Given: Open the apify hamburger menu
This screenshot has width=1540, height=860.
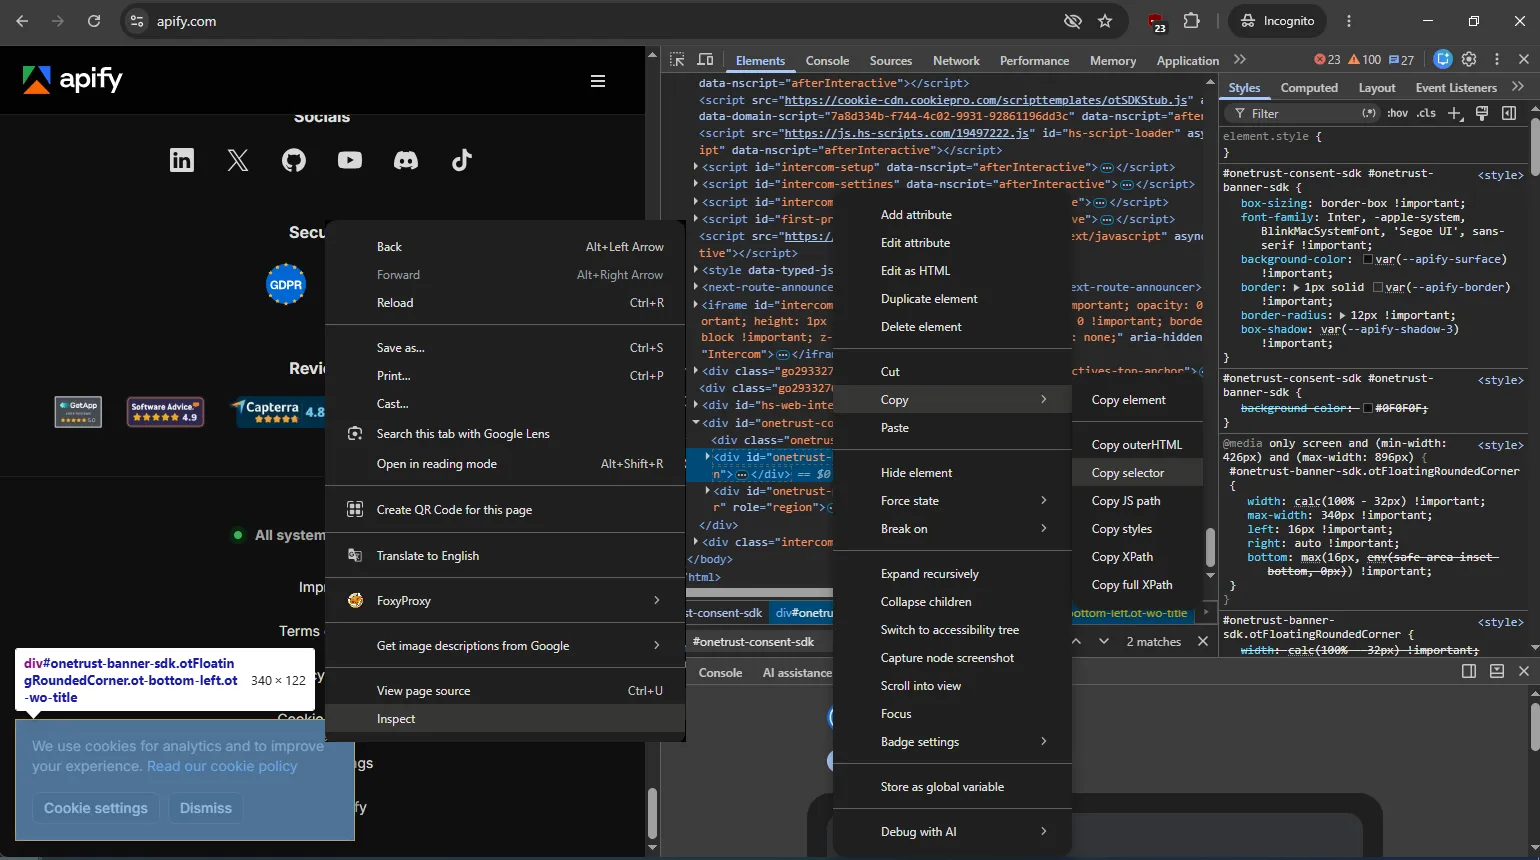Looking at the screenshot, I should point(598,81).
